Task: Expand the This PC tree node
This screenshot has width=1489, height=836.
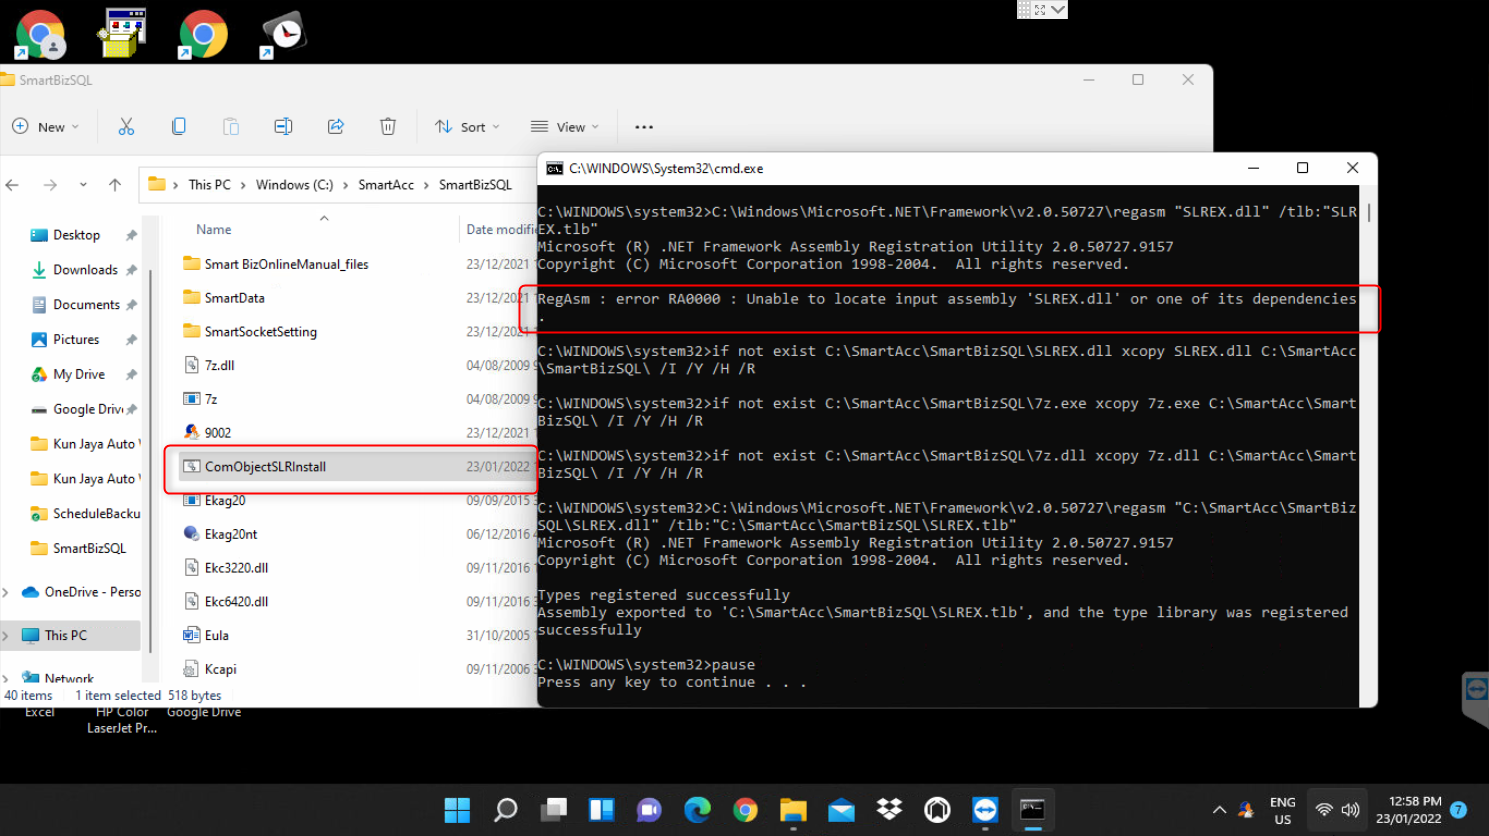Action: point(6,636)
